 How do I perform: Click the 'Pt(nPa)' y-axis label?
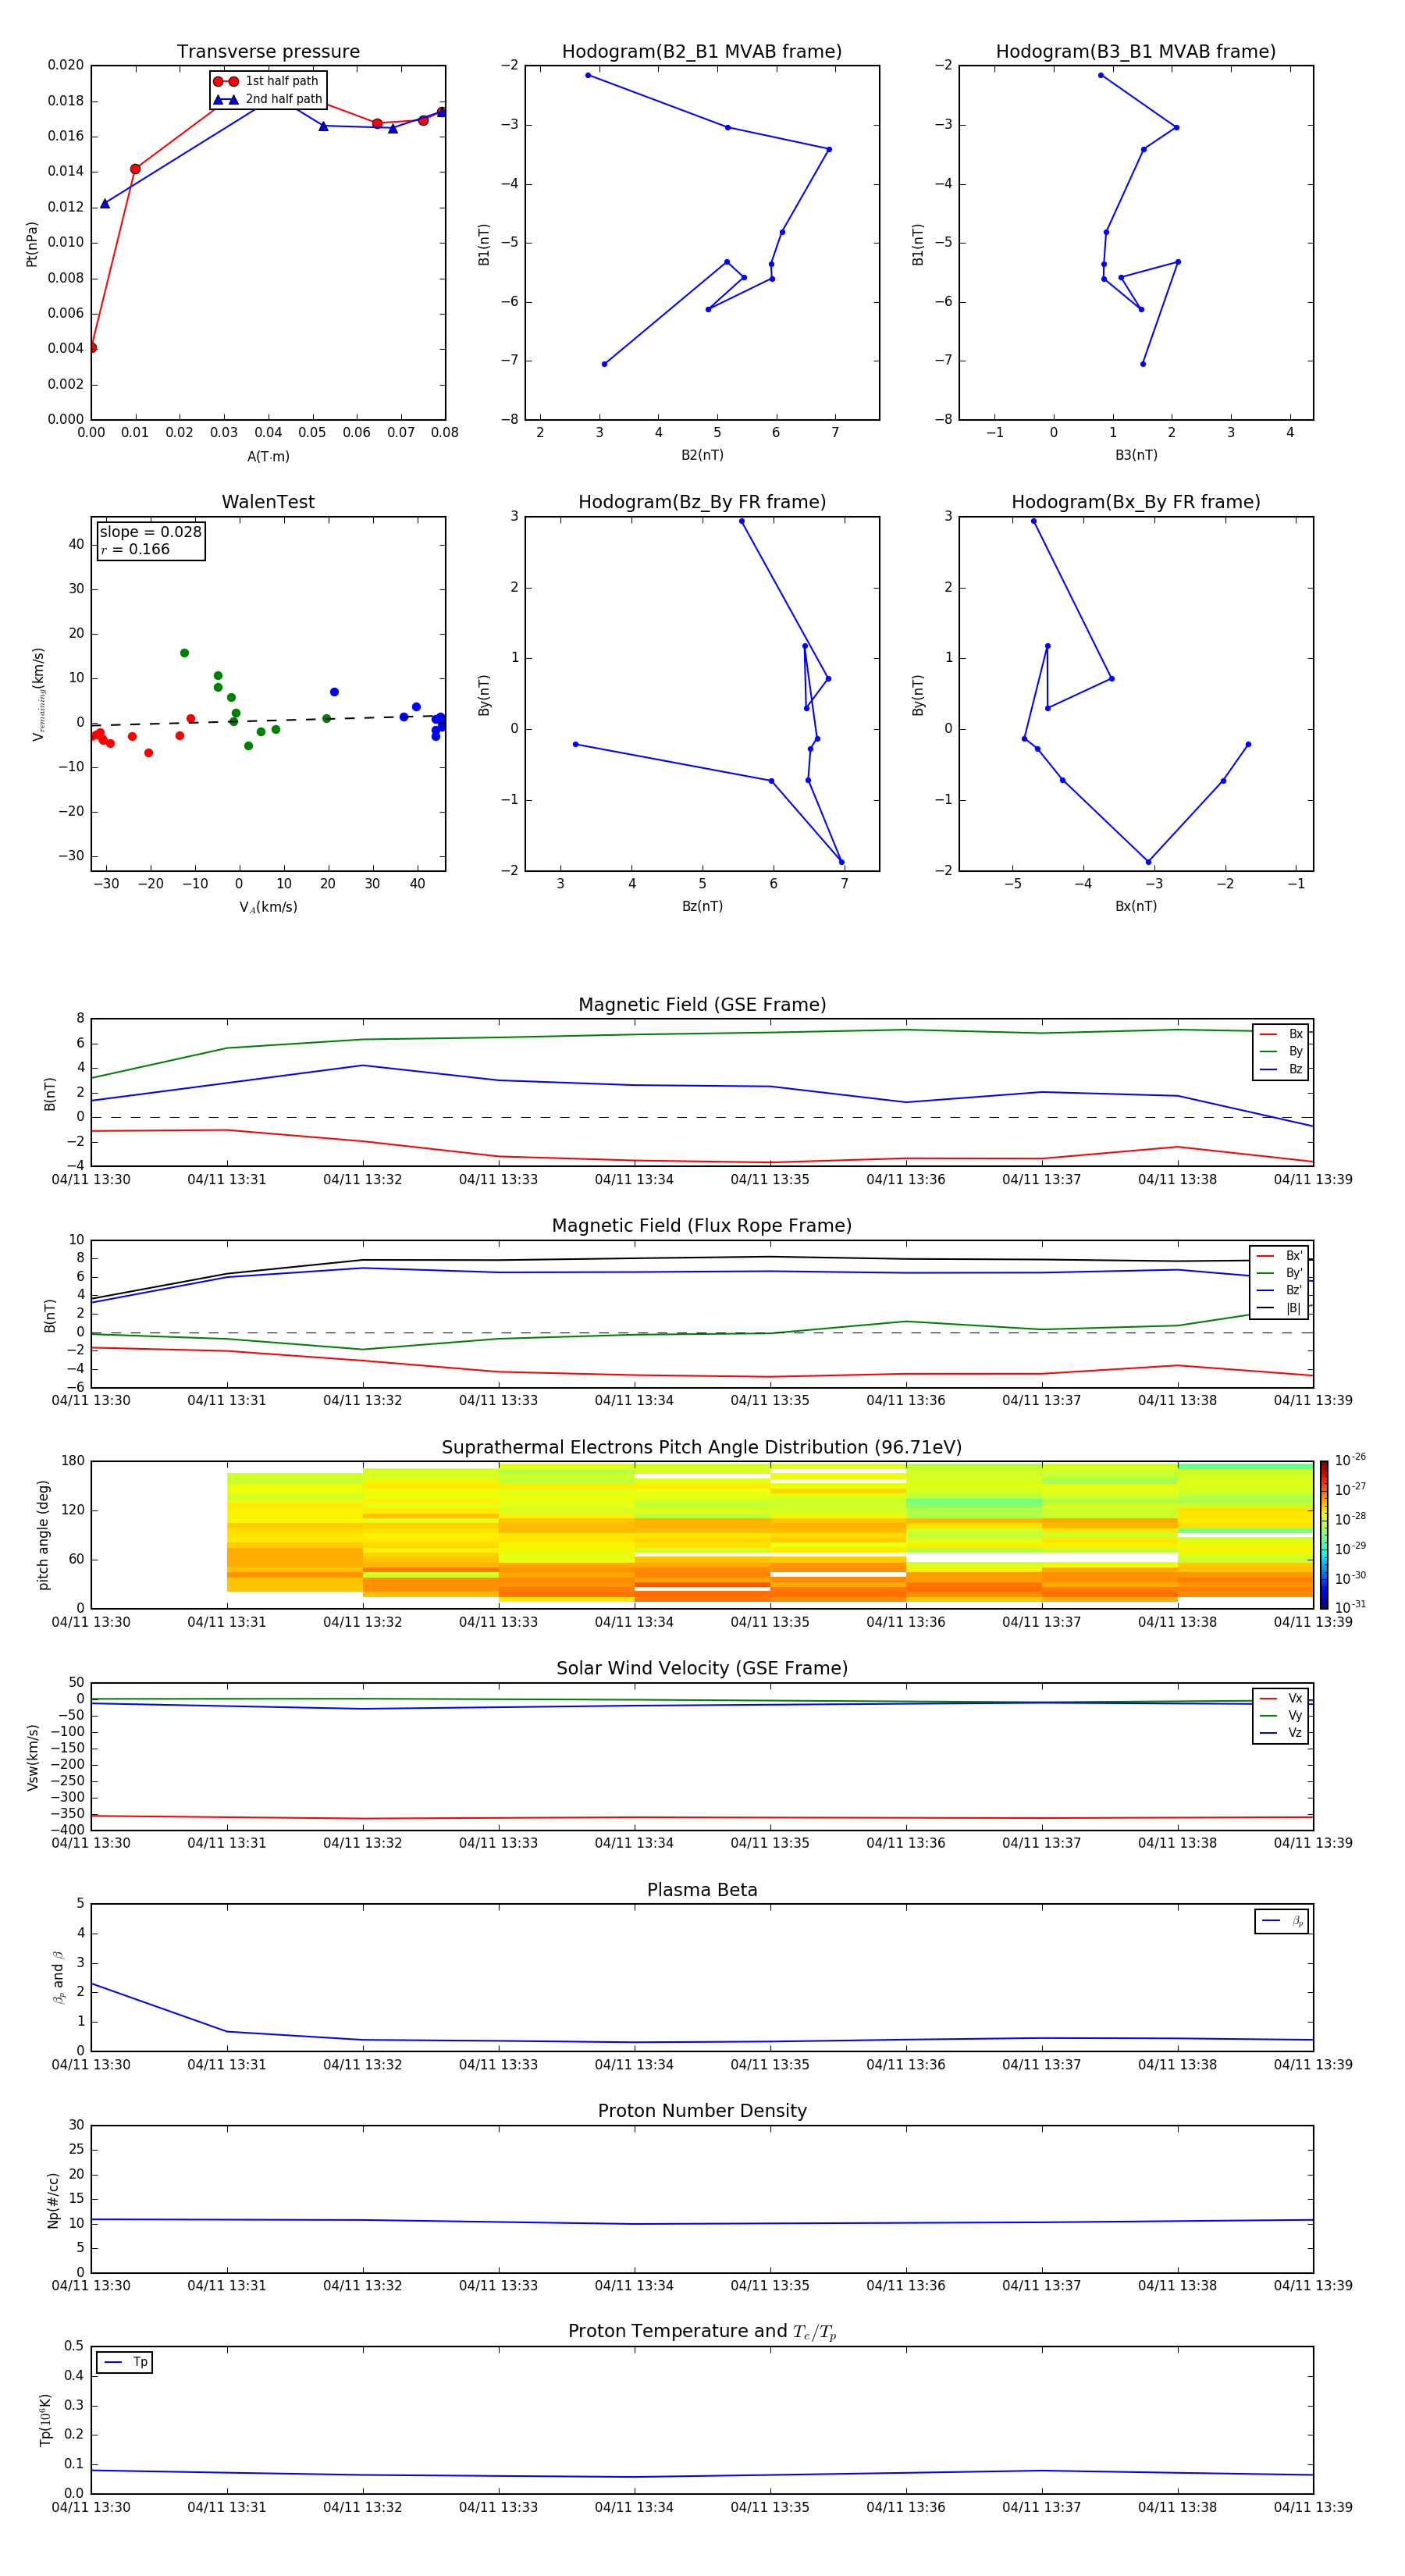pyautogui.click(x=31, y=244)
